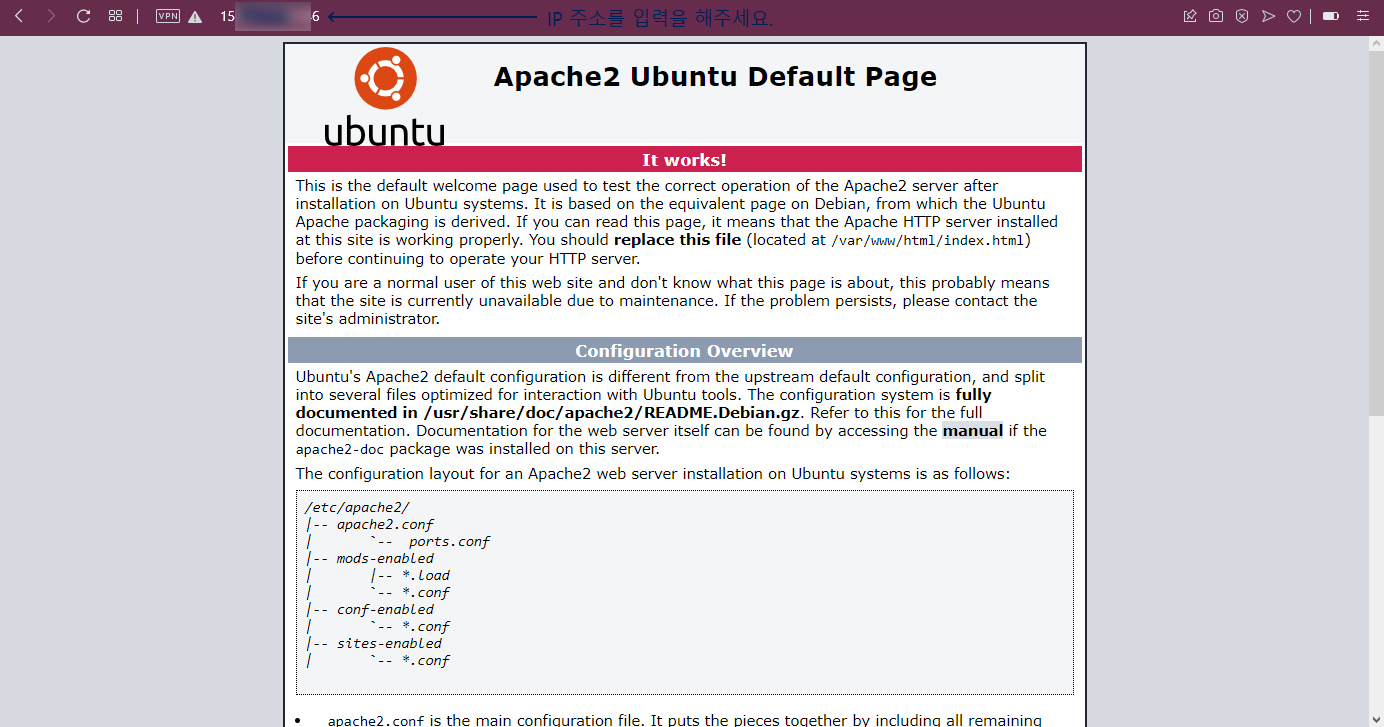Click the Ubuntu logo image
1384x727 pixels.
point(385,97)
